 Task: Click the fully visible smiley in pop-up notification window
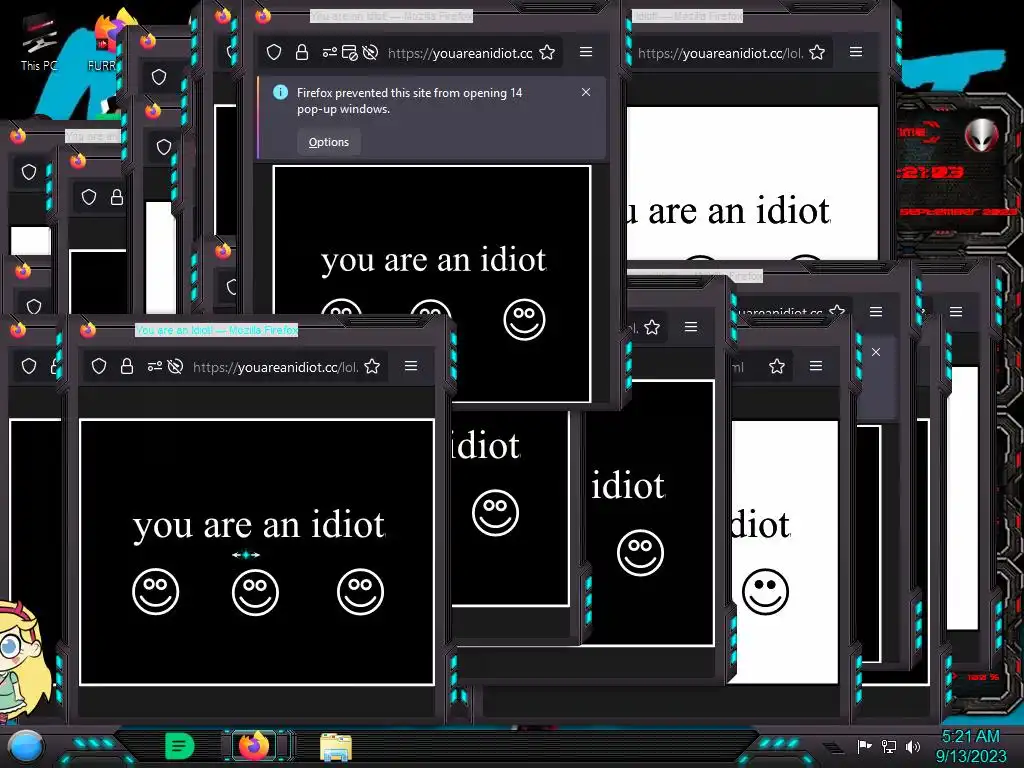[x=524, y=319]
